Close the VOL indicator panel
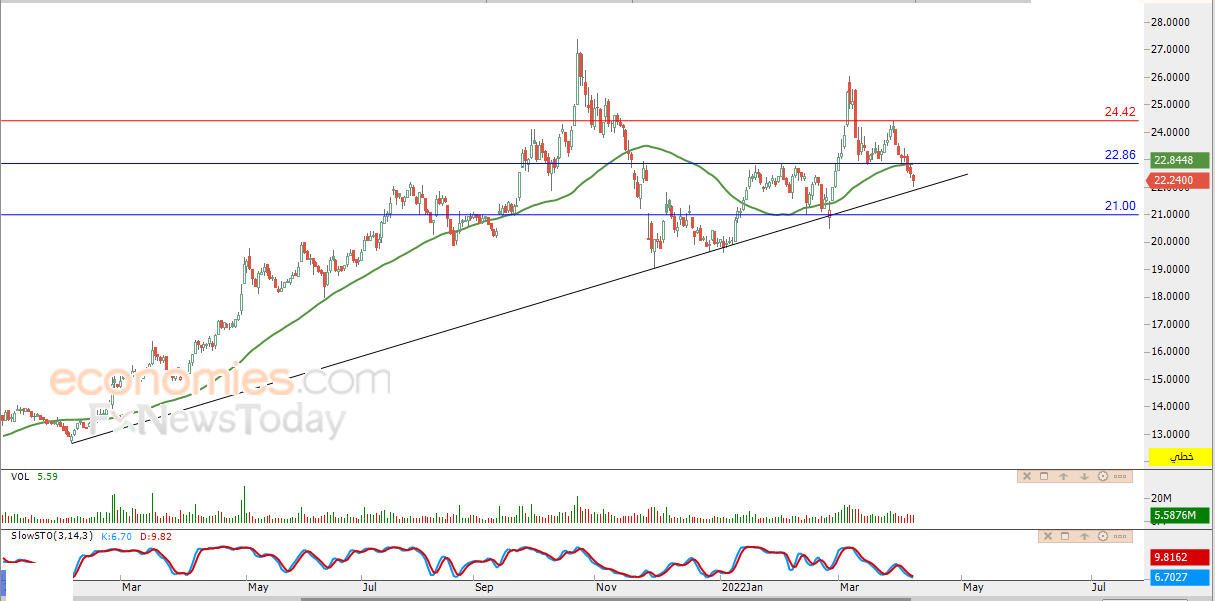This screenshot has height=601, width=1215. 1027,476
